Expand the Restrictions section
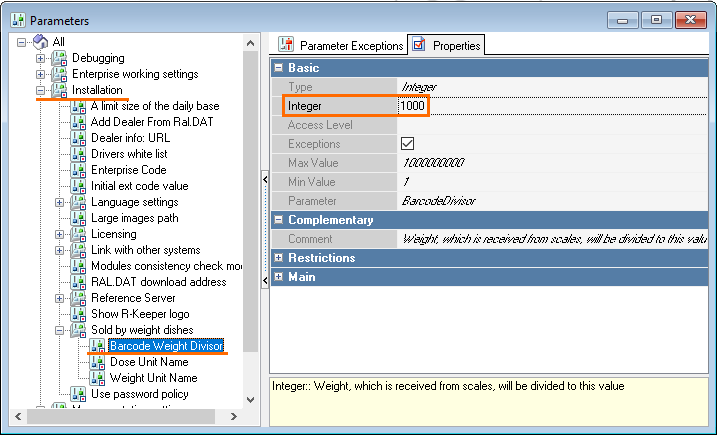This screenshot has height=435, width=717. [x=278, y=258]
